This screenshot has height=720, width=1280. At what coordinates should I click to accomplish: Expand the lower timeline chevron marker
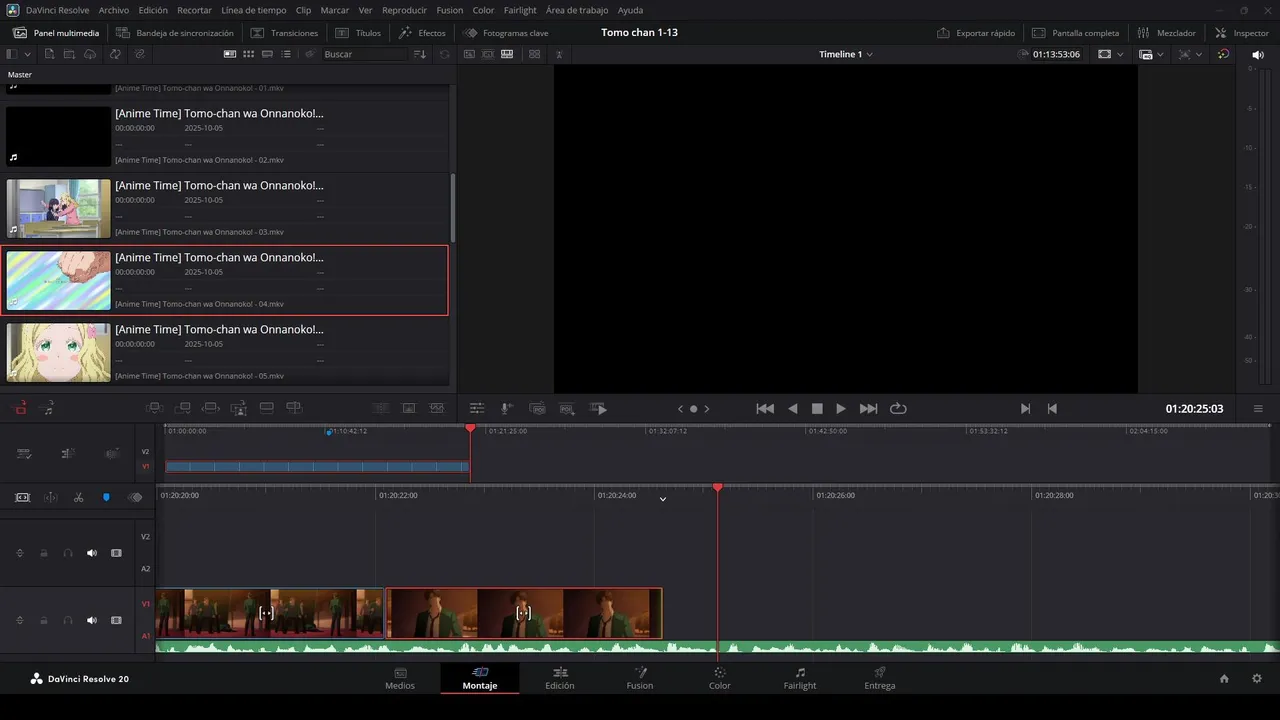click(662, 499)
